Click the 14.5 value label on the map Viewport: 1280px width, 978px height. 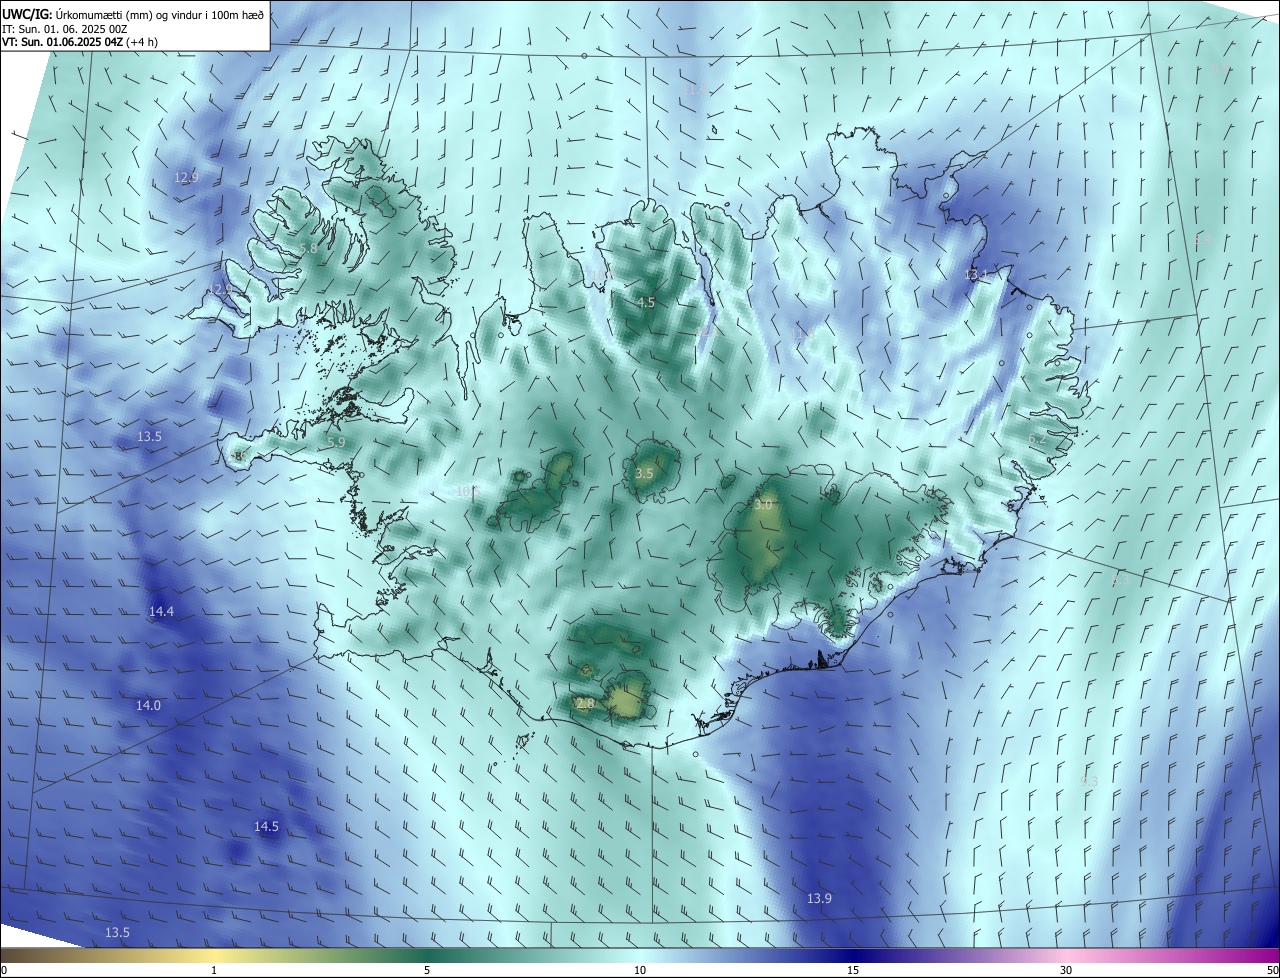[266, 826]
